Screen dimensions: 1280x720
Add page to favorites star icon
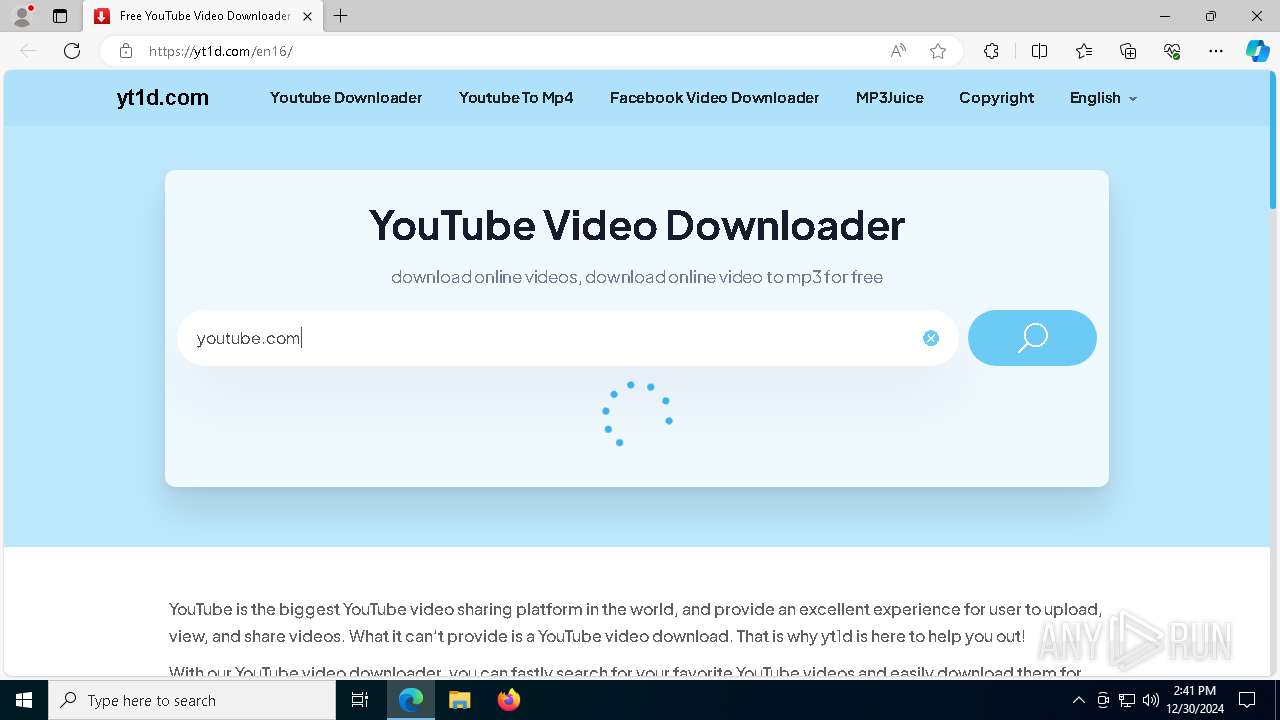click(x=938, y=51)
